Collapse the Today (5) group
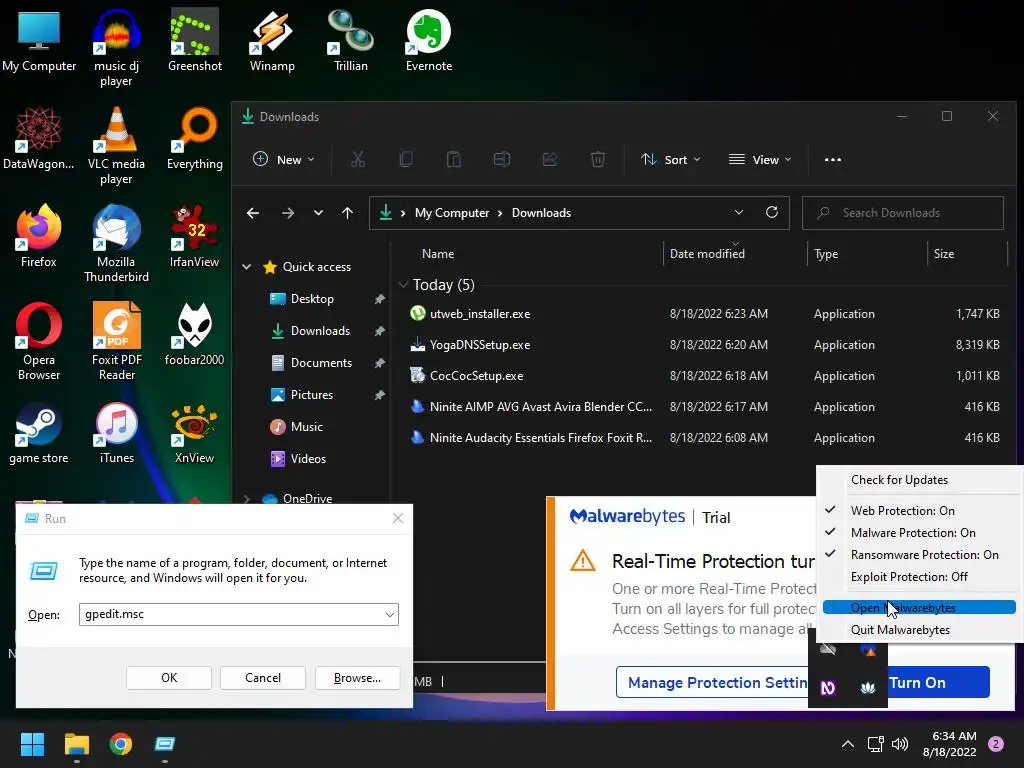This screenshot has height=768, width=1024. pos(403,285)
